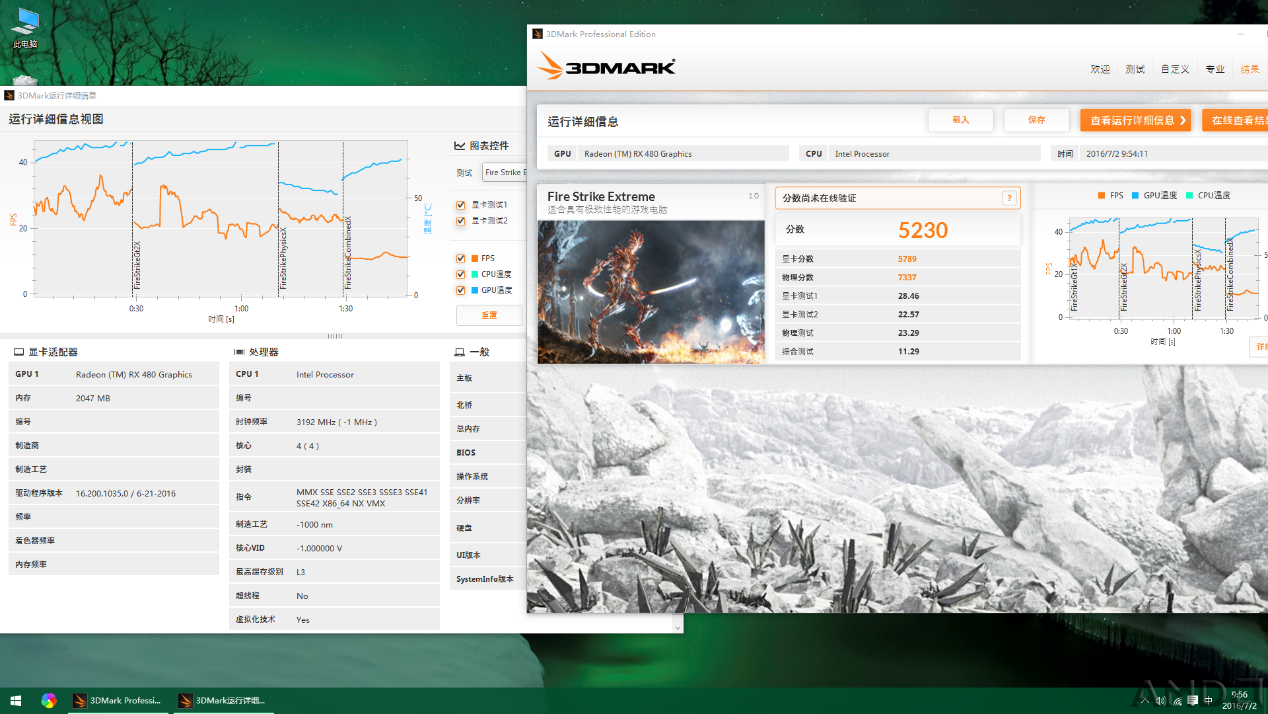Click the 在线查看结果 button

(1235, 120)
